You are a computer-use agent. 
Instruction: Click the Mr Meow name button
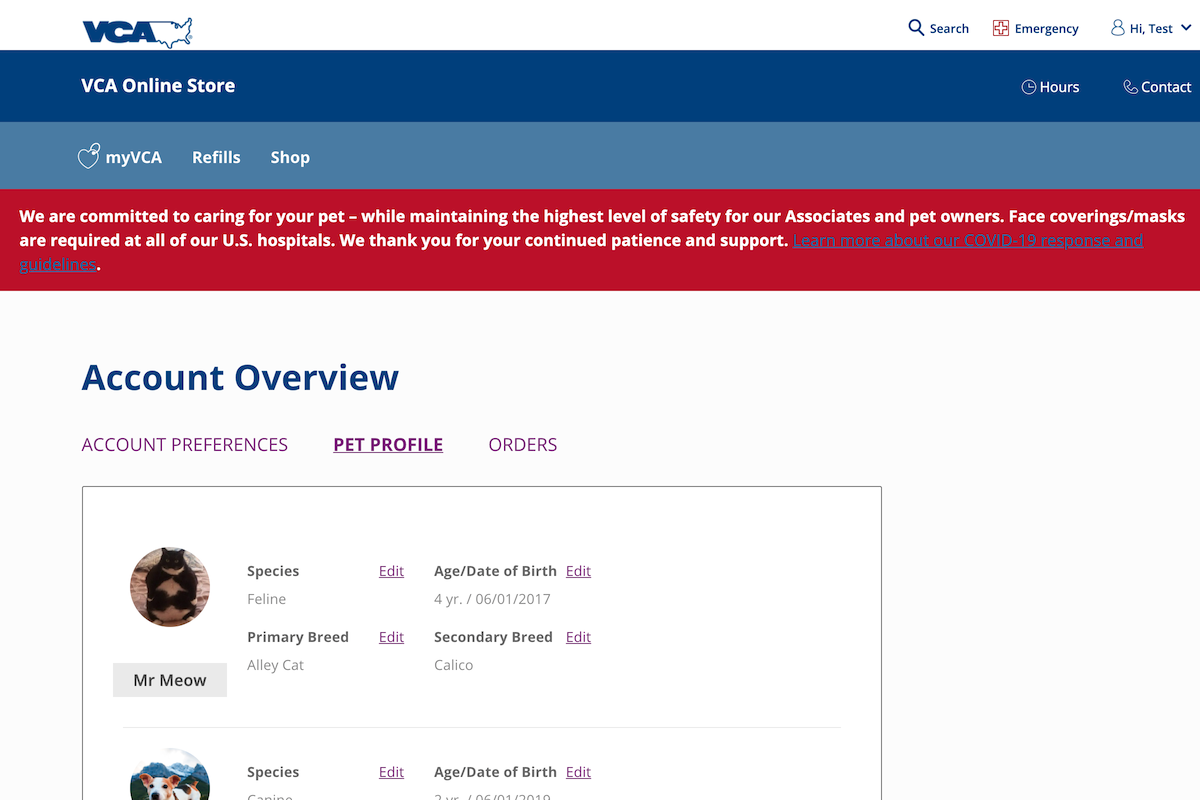click(x=170, y=680)
